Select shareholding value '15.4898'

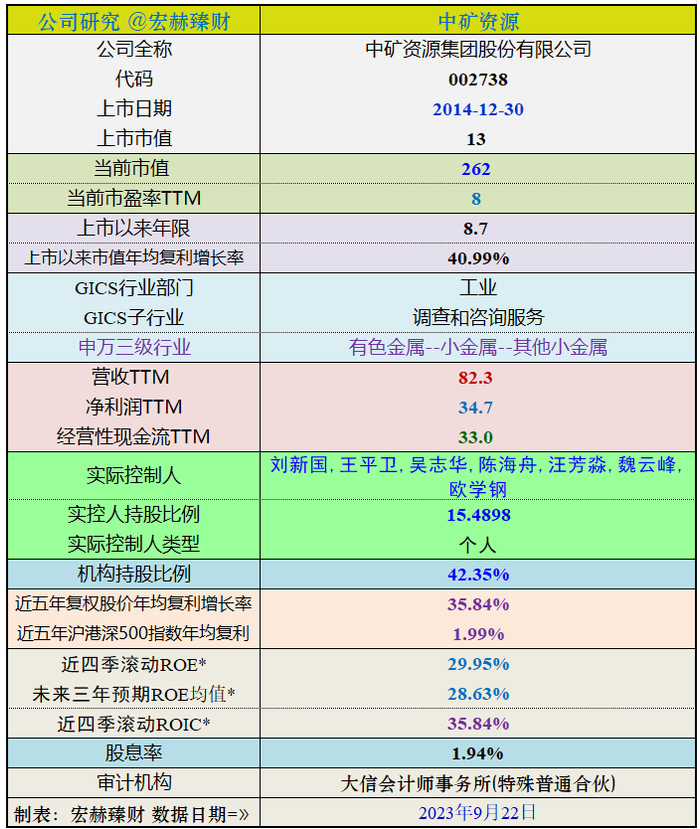[x=478, y=515]
